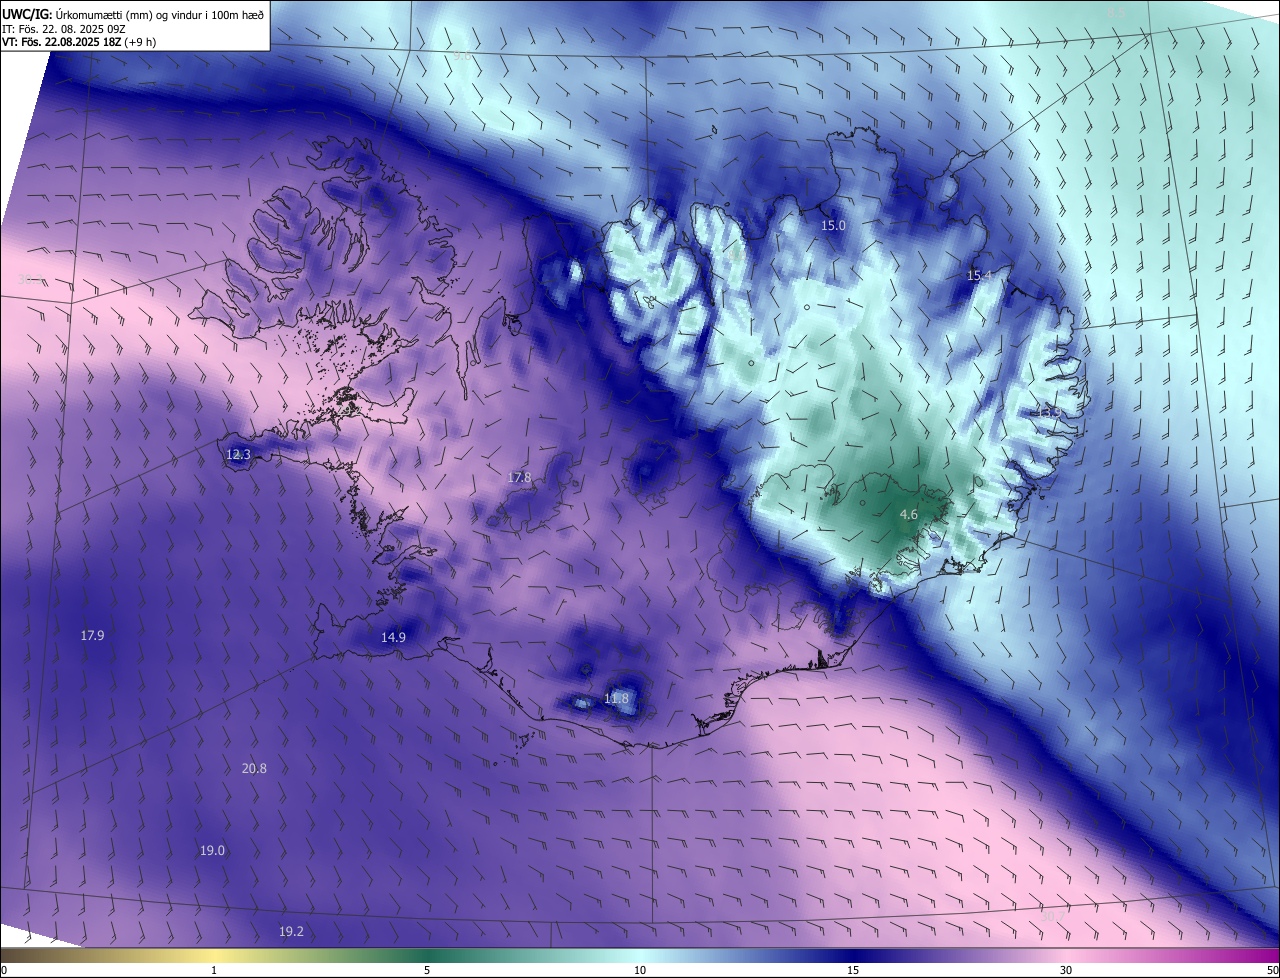Click the 10 tick label on the color scale
The height and width of the screenshot is (978, 1280).
pos(640,970)
